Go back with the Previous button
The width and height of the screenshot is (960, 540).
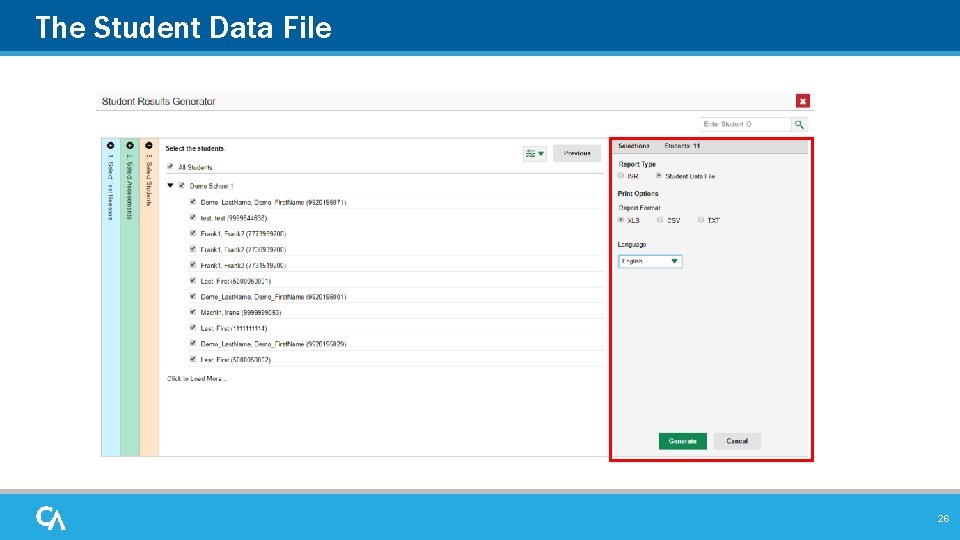point(577,154)
